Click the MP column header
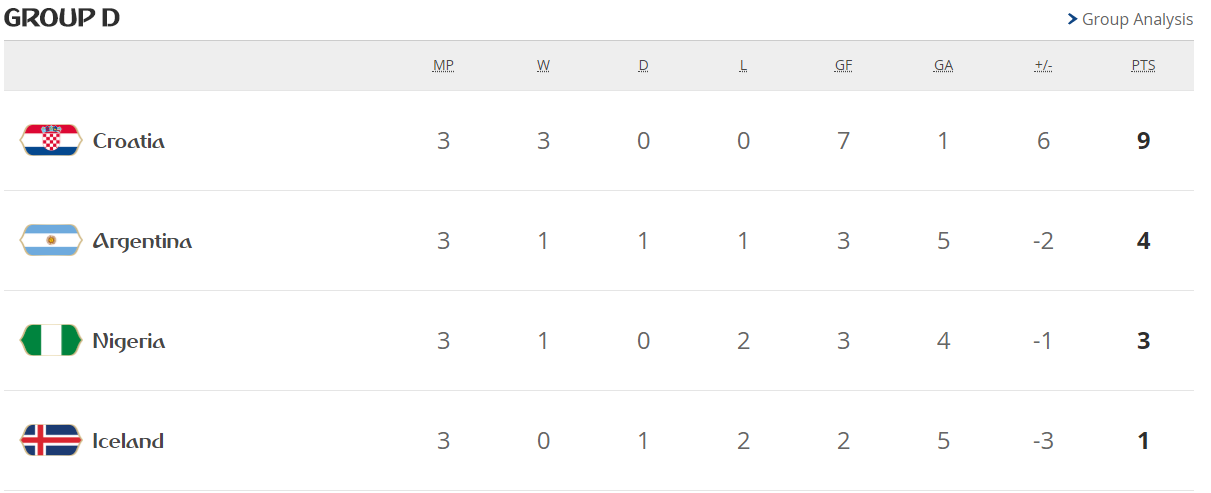Viewport: 1211px width, 493px height. (x=443, y=65)
